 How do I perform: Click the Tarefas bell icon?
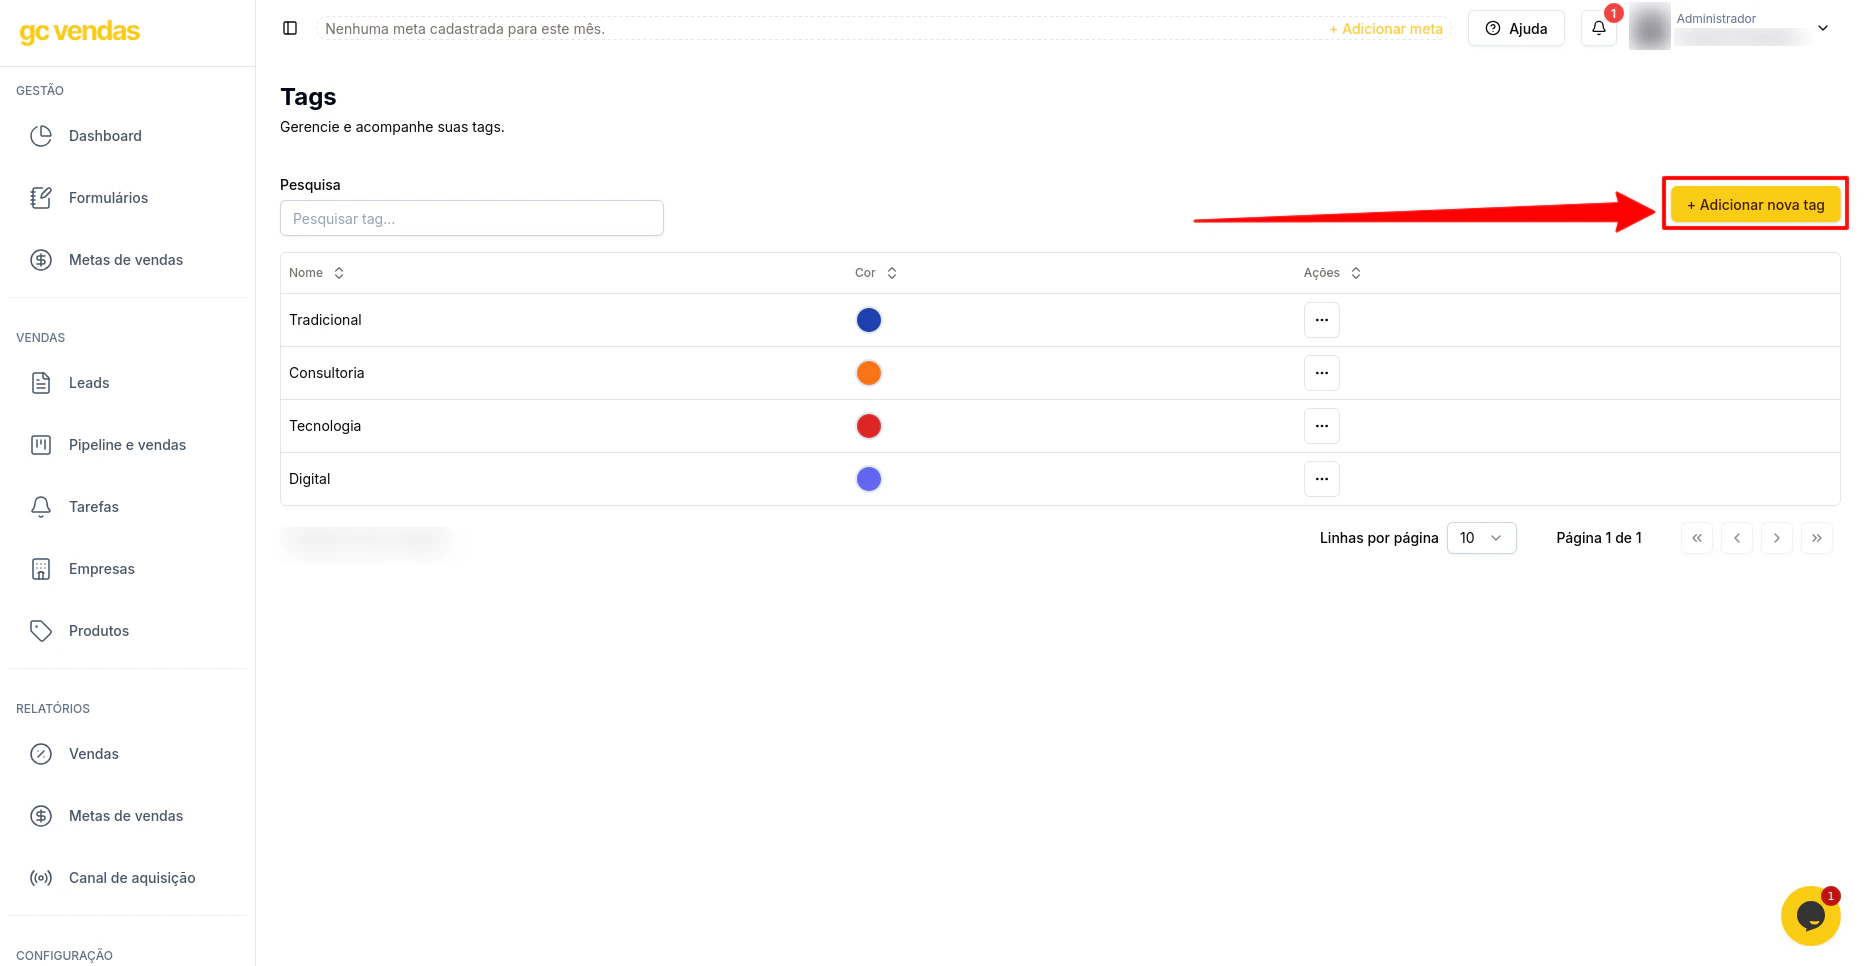pos(41,507)
